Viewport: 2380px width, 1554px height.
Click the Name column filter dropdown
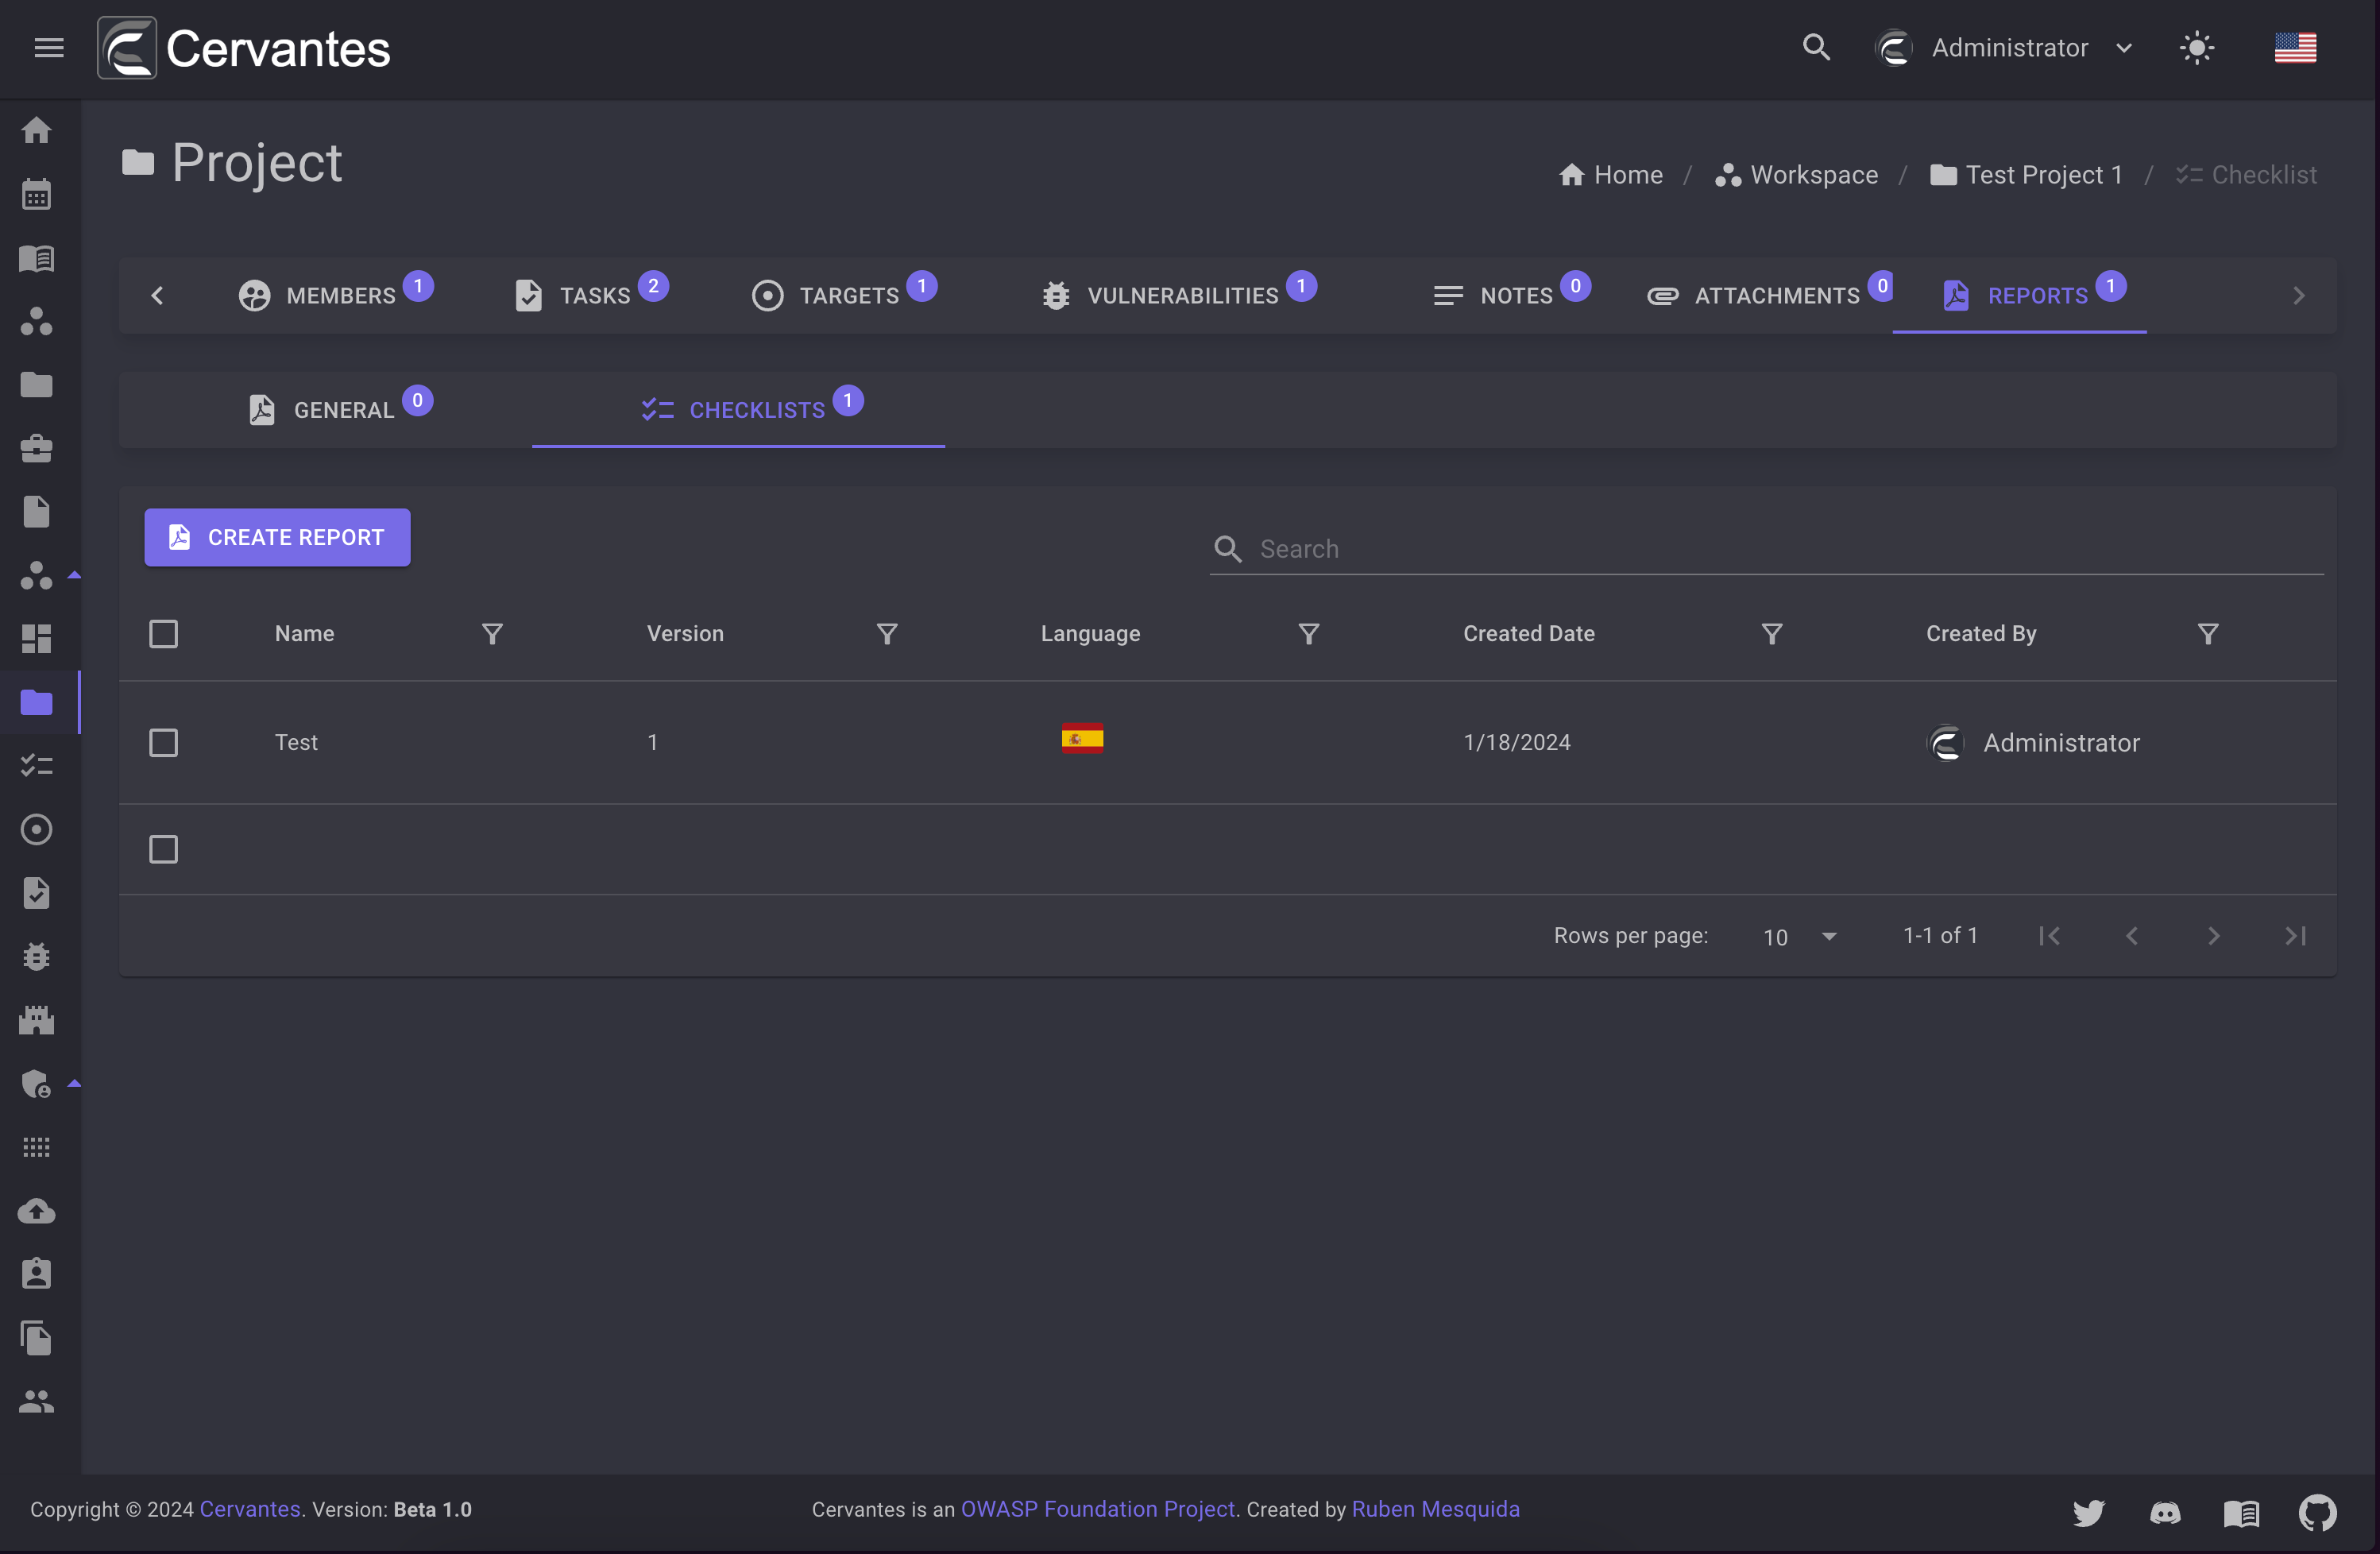click(491, 632)
